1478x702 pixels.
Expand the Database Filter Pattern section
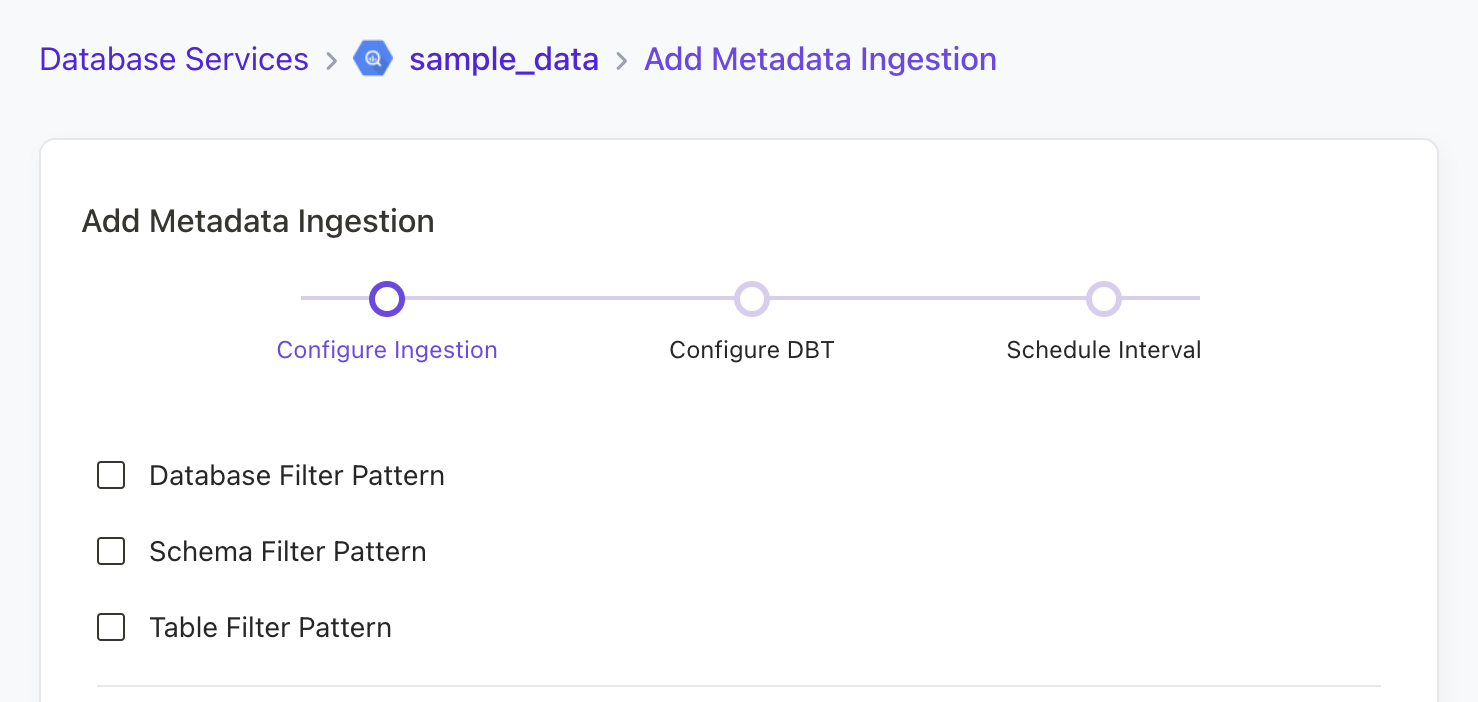click(296, 475)
